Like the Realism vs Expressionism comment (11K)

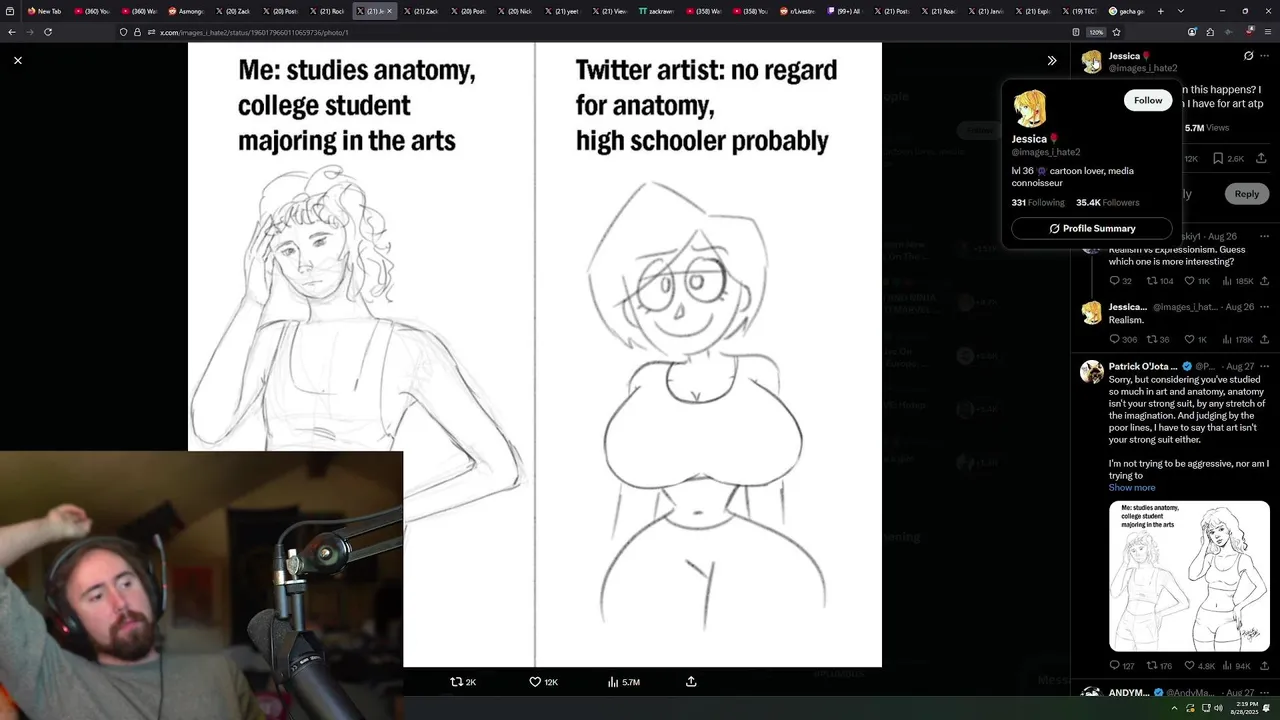coord(1197,281)
